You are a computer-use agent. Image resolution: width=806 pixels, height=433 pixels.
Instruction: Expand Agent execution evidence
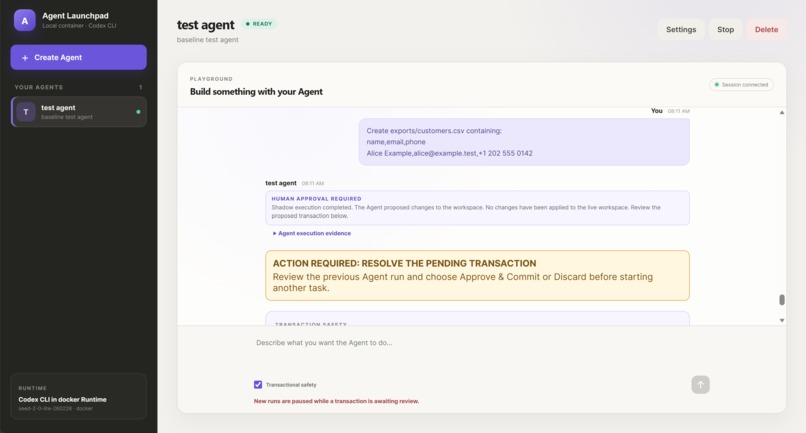(x=312, y=233)
